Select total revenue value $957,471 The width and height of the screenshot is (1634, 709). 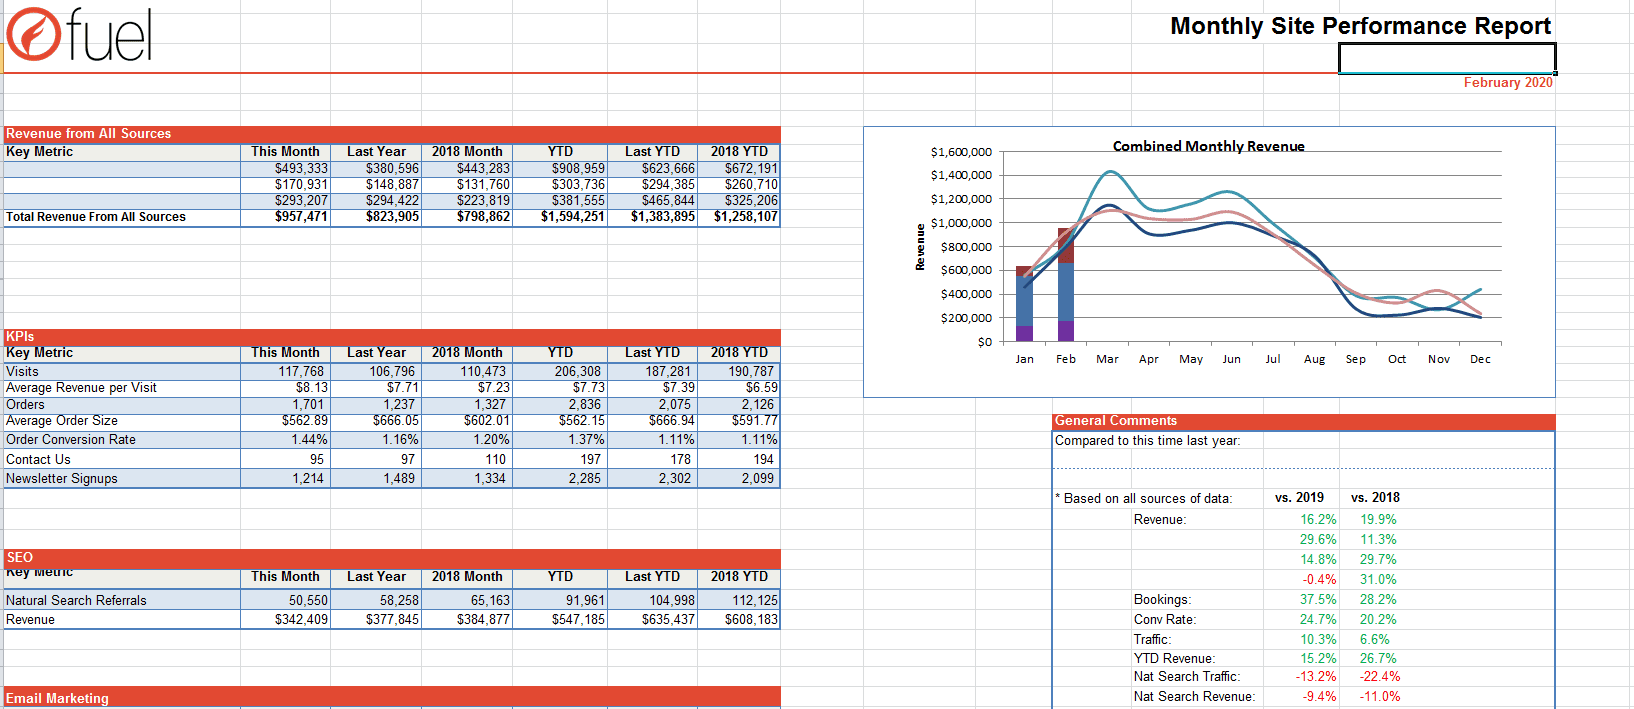[301, 217]
